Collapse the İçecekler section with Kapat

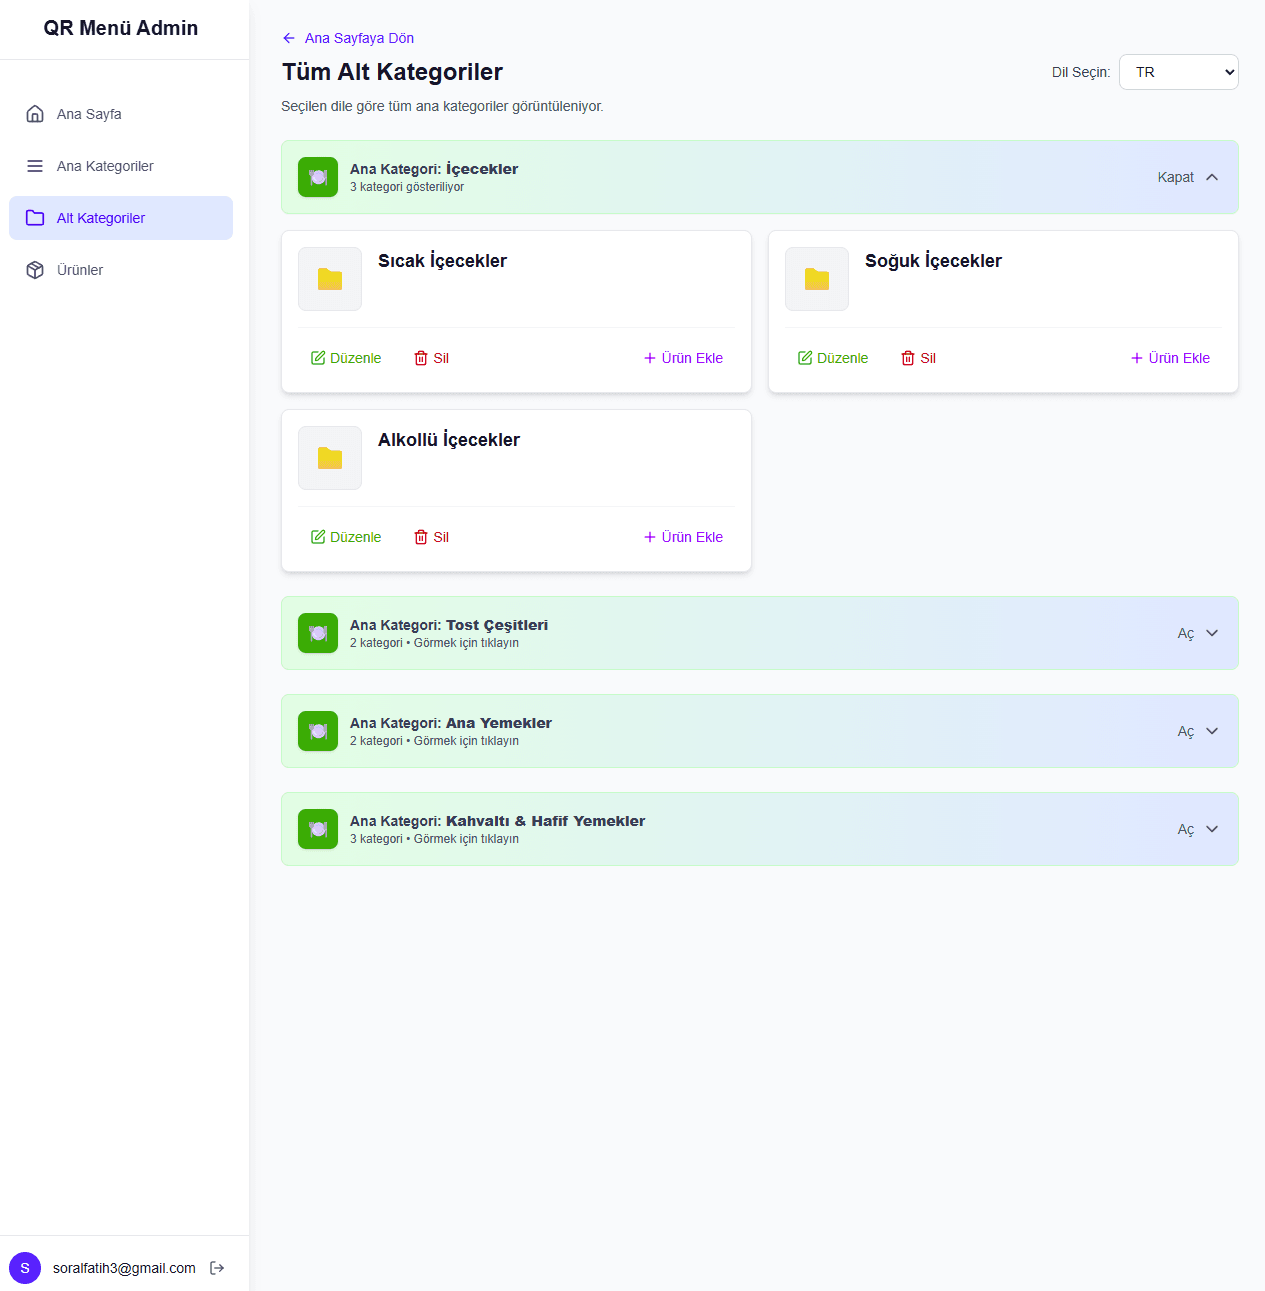[x=1187, y=177]
